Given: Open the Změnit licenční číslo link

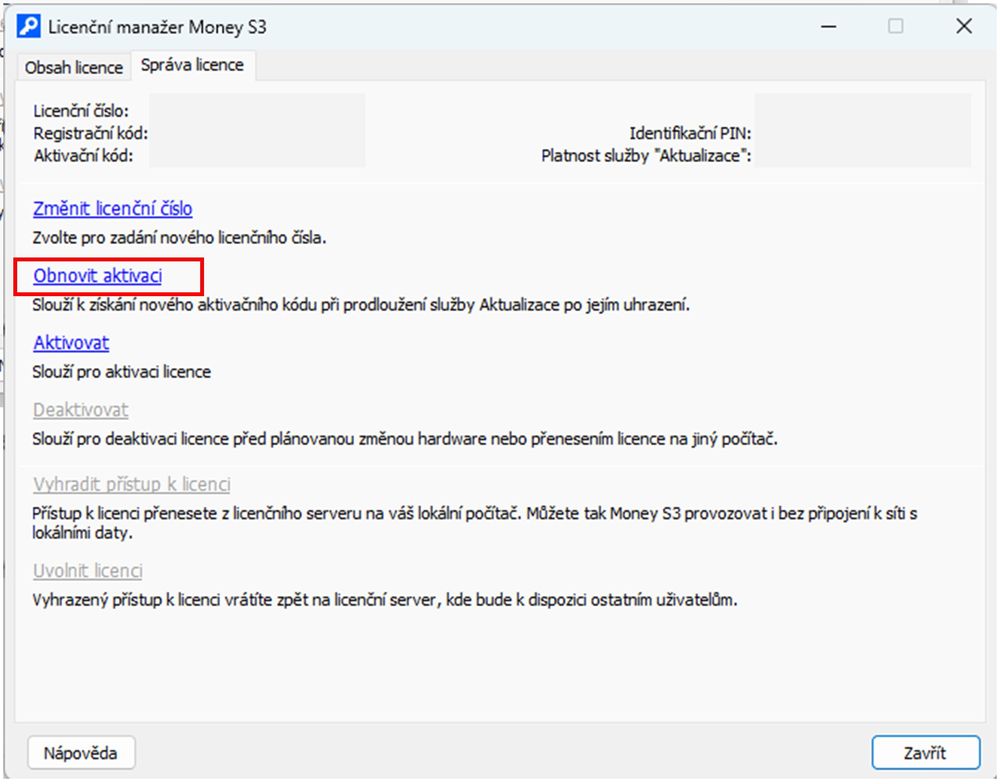Looking at the screenshot, I should click(x=113, y=209).
